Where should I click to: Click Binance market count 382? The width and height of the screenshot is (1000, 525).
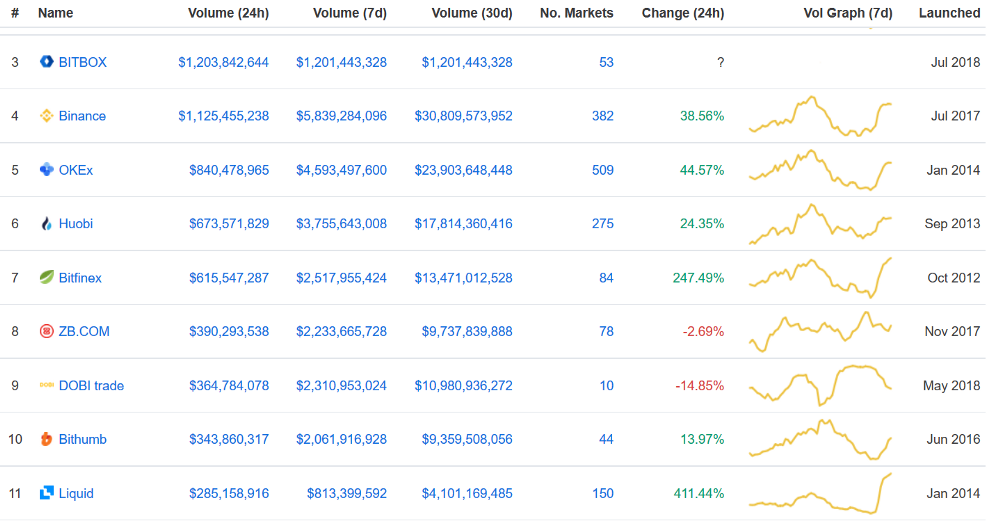pos(603,116)
